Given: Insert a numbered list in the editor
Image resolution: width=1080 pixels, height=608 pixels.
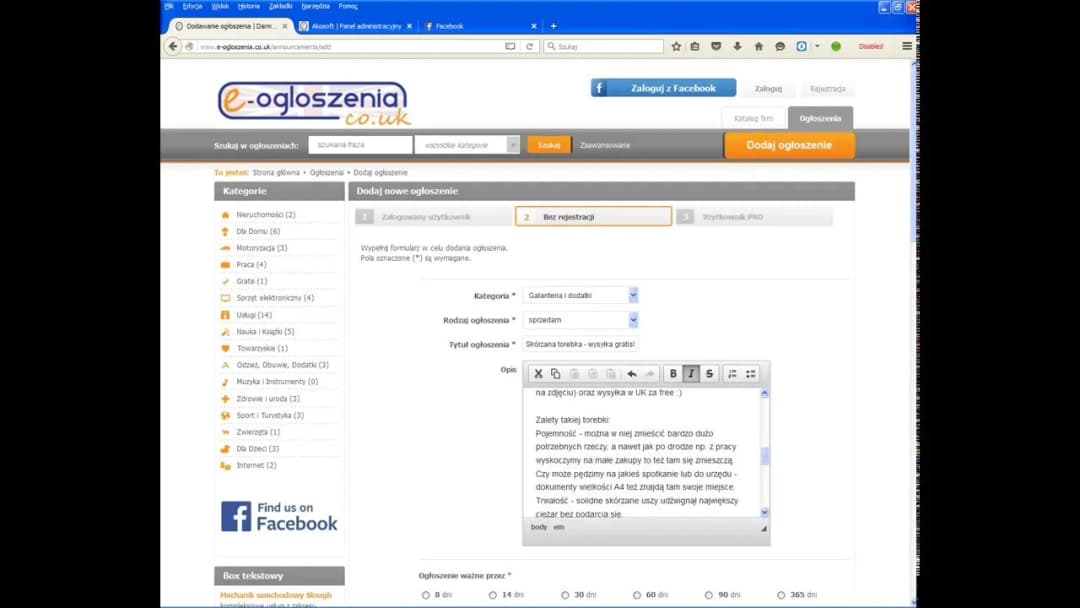Looking at the screenshot, I should [732, 374].
